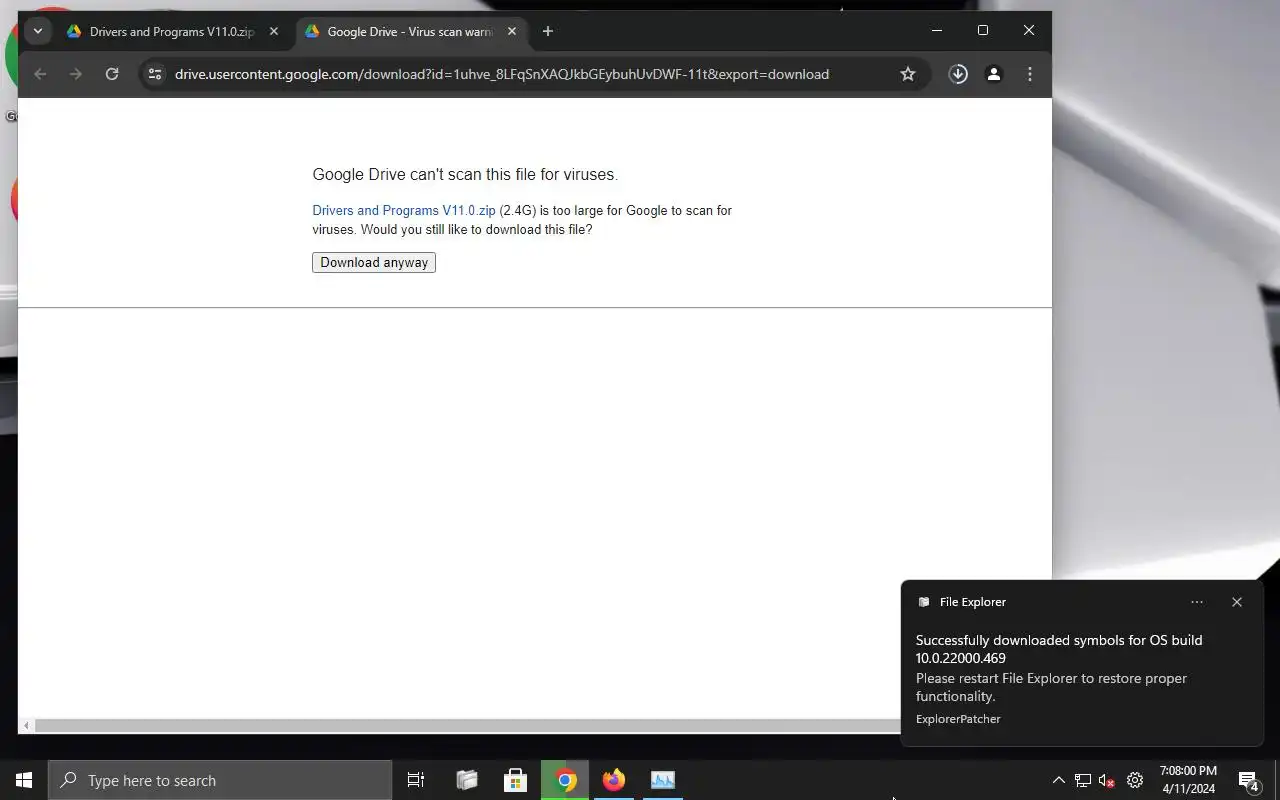Open Firefox from the taskbar
Image resolution: width=1280 pixels, height=800 pixels.
614,780
